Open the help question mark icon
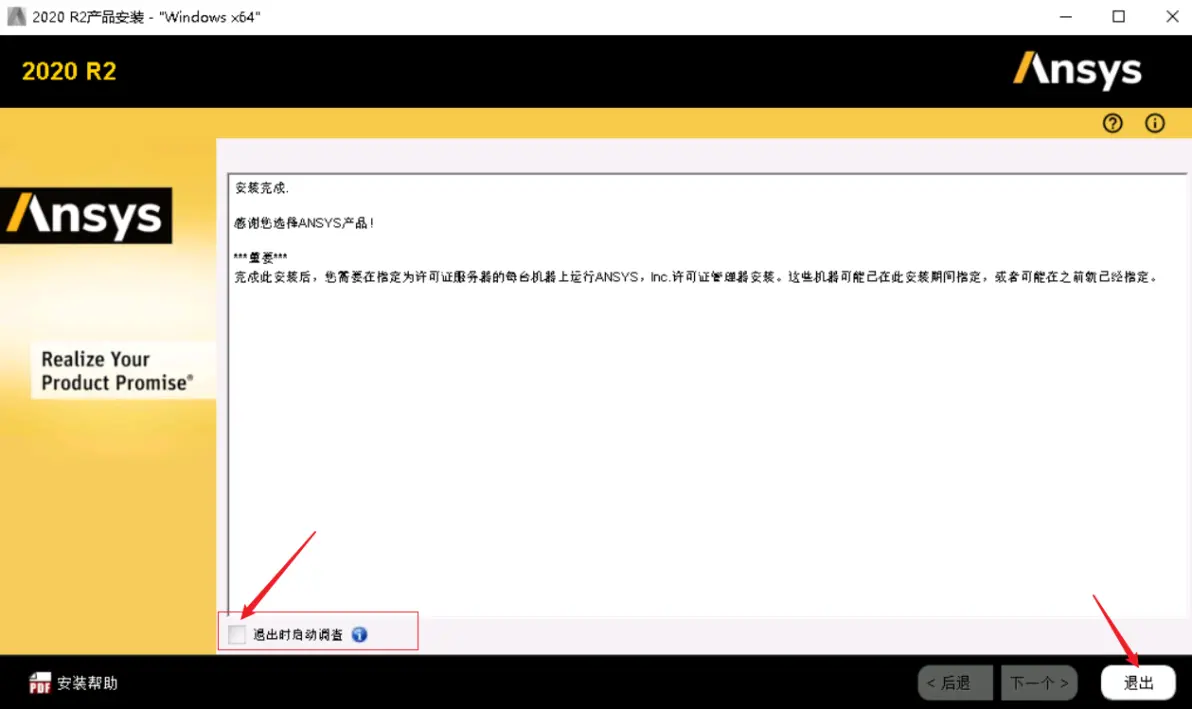This screenshot has height=709, width=1192. (x=1112, y=122)
